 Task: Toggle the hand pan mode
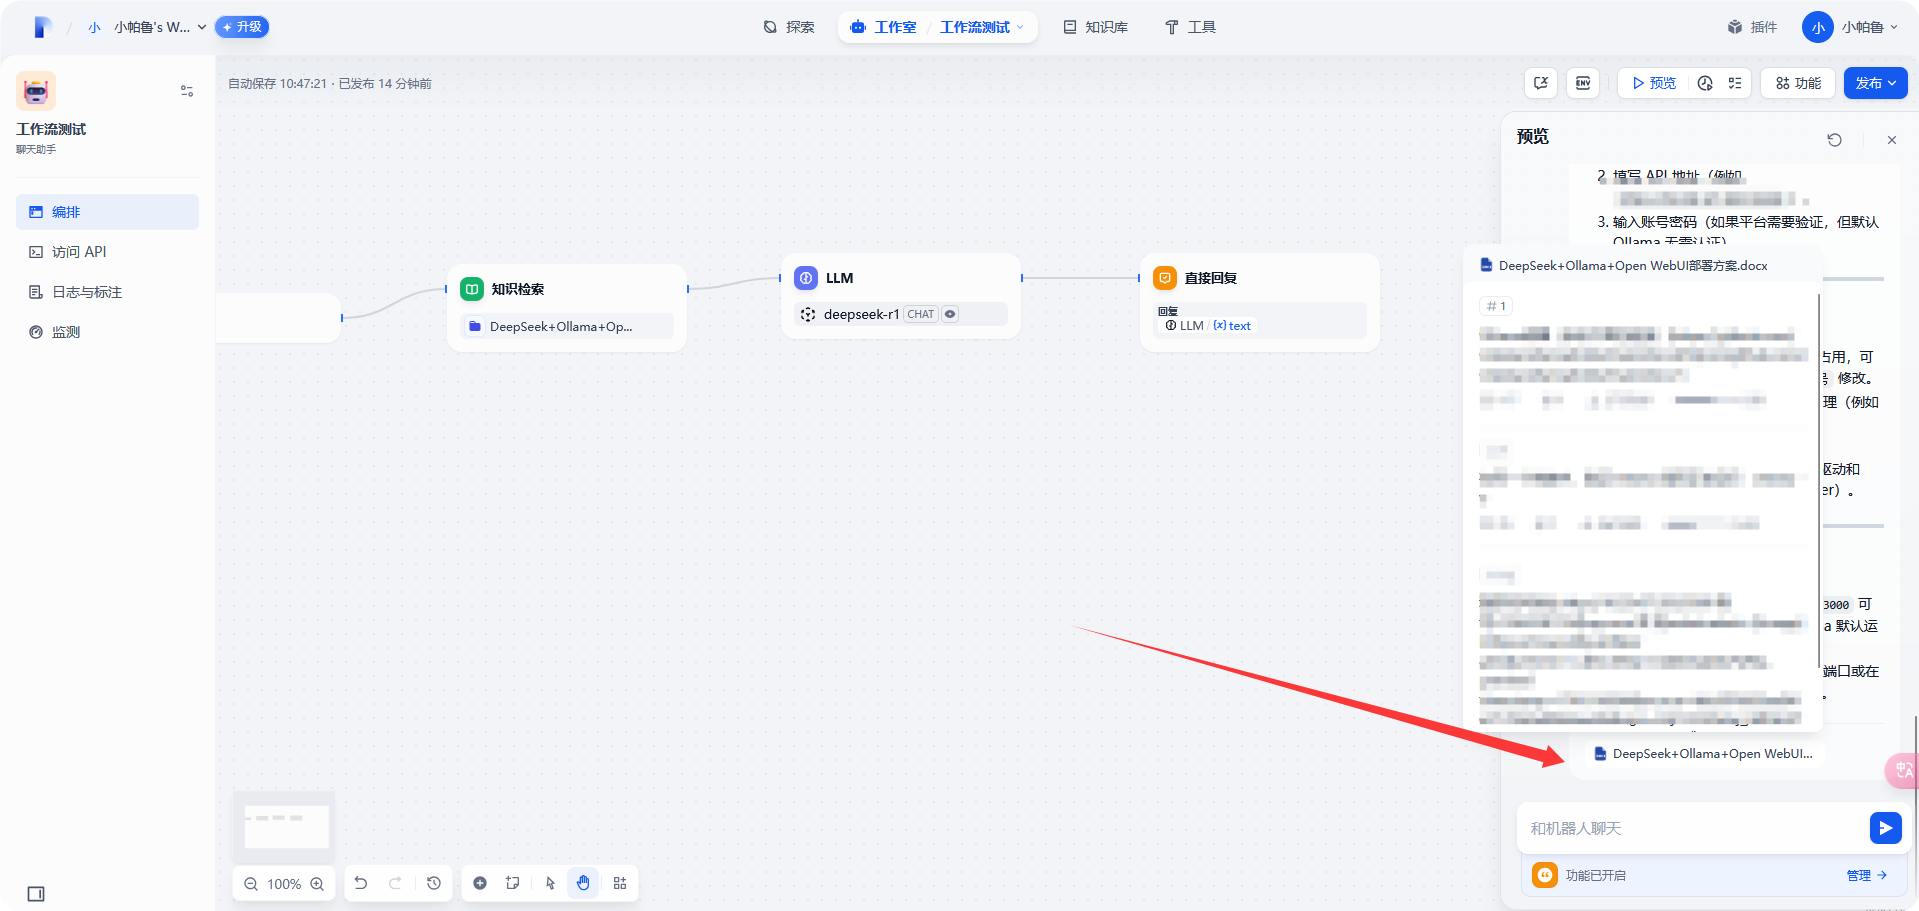click(583, 883)
